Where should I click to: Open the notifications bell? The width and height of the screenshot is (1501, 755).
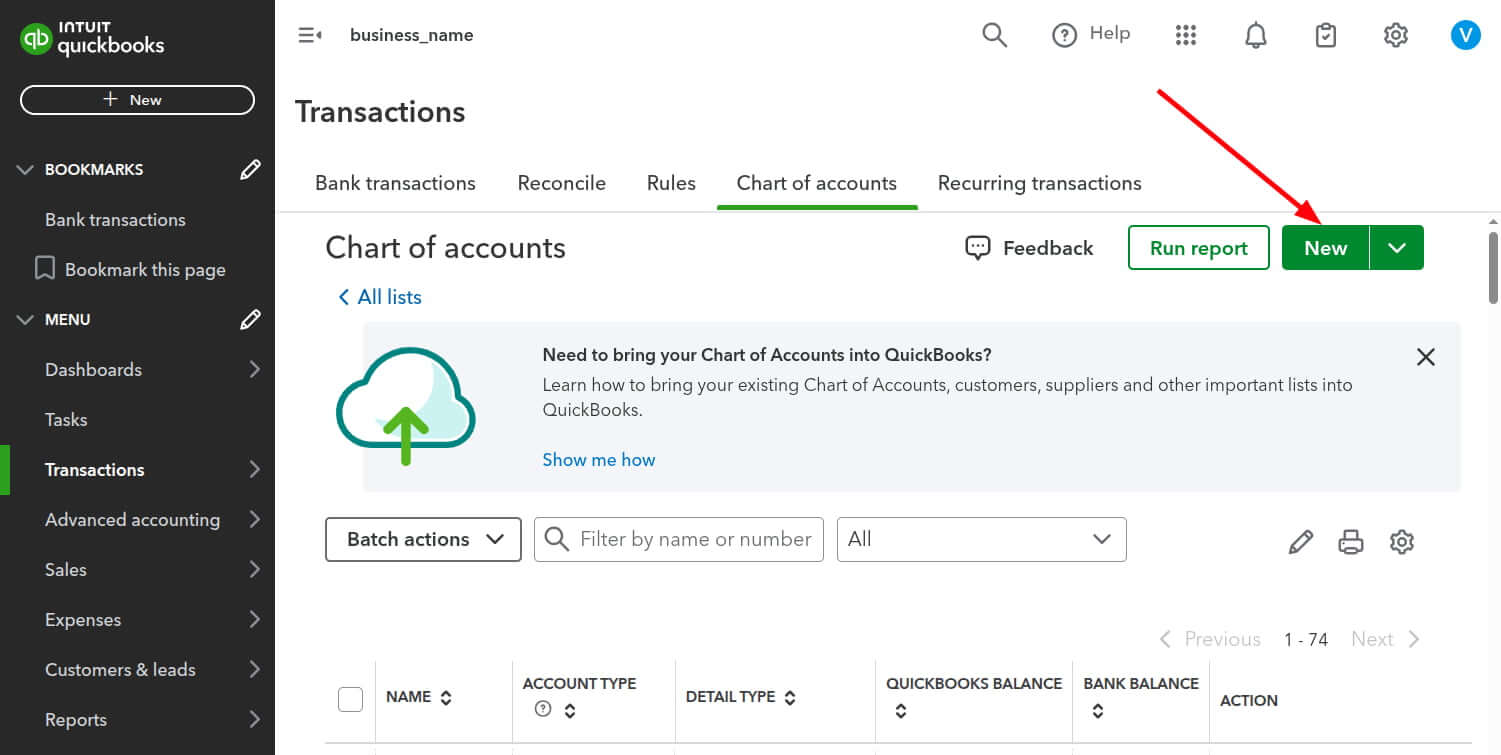click(x=1256, y=35)
